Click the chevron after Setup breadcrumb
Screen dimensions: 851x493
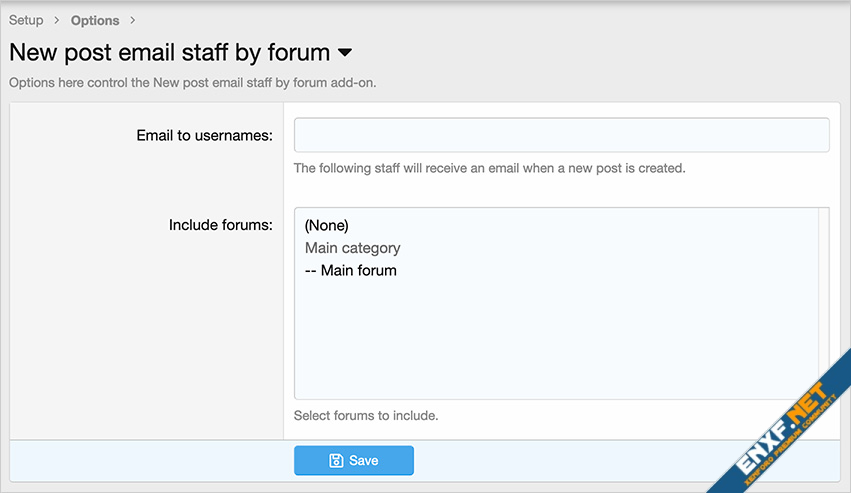(x=57, y=20)
